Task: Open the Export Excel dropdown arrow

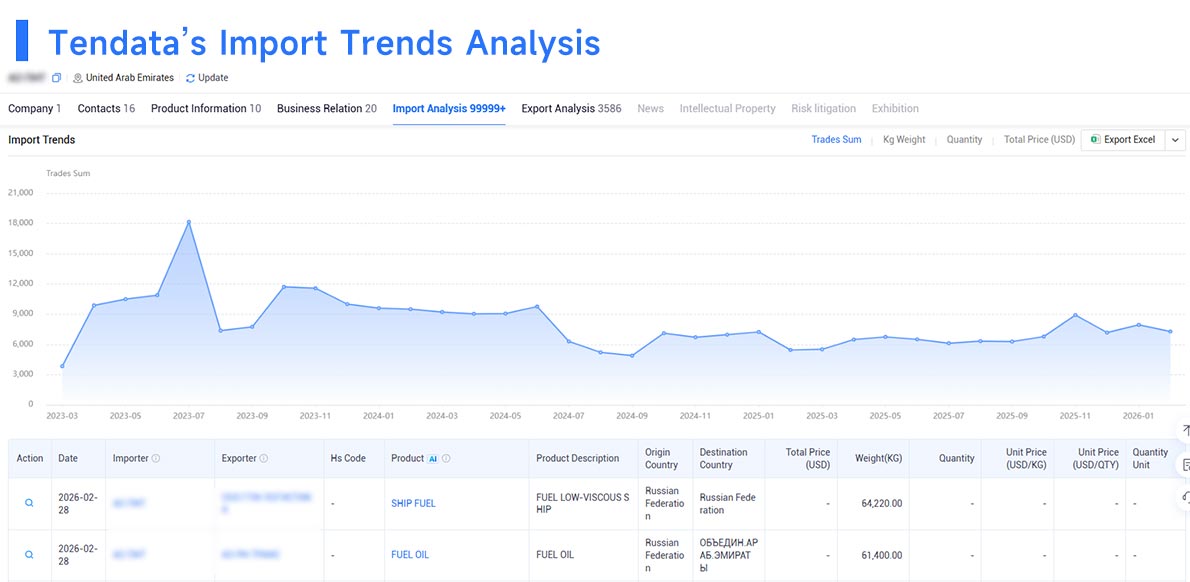Action: tap(1176, 140)
